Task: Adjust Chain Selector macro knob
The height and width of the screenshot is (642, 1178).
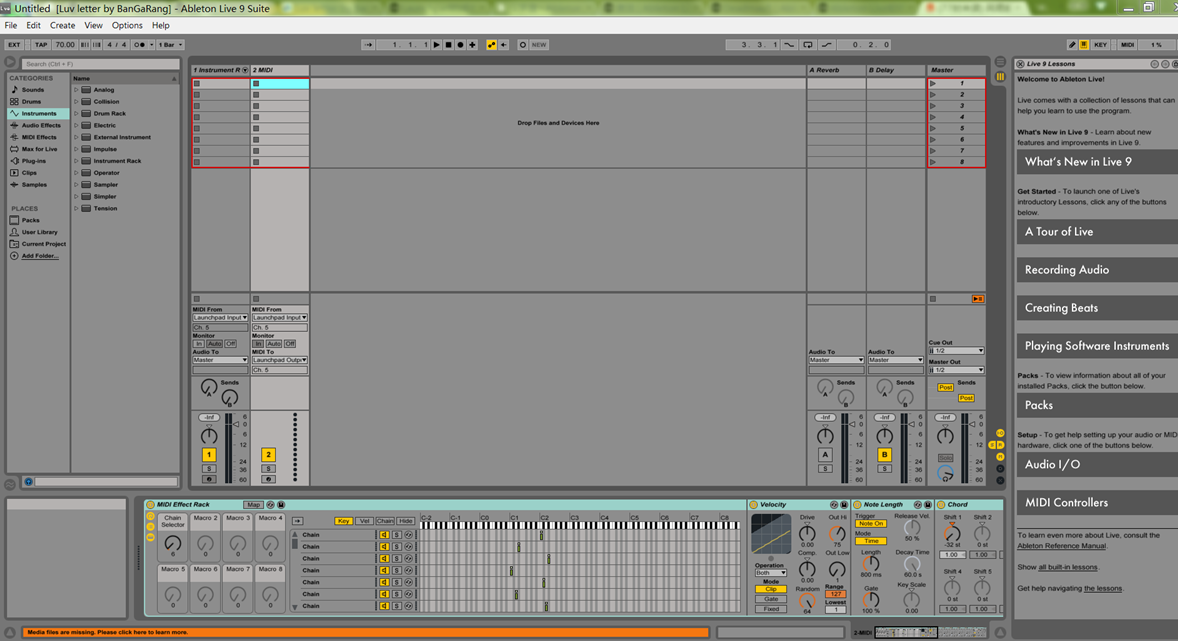Action: (173, 544)
